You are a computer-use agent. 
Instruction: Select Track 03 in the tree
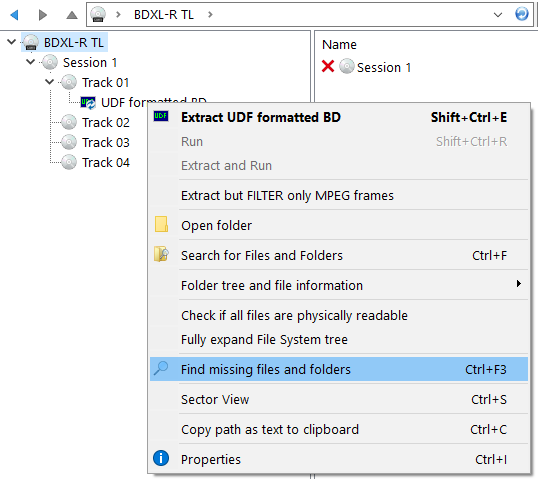click(x=106, y=142)
